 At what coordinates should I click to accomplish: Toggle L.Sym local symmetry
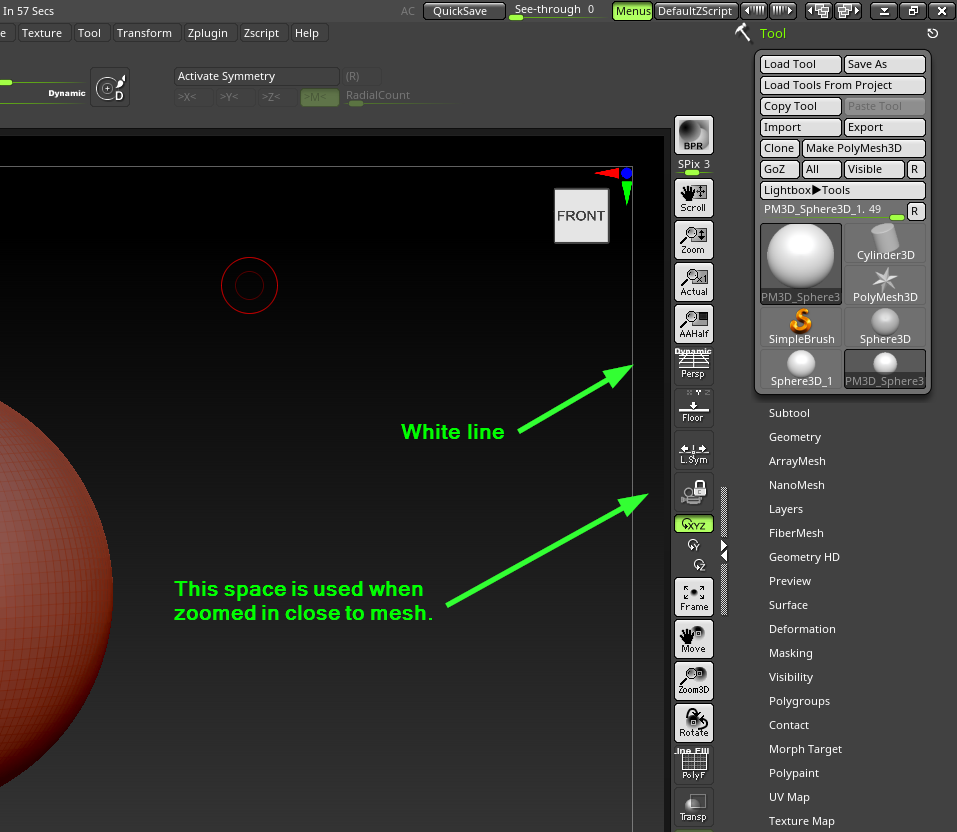click(x=693, y=450)
